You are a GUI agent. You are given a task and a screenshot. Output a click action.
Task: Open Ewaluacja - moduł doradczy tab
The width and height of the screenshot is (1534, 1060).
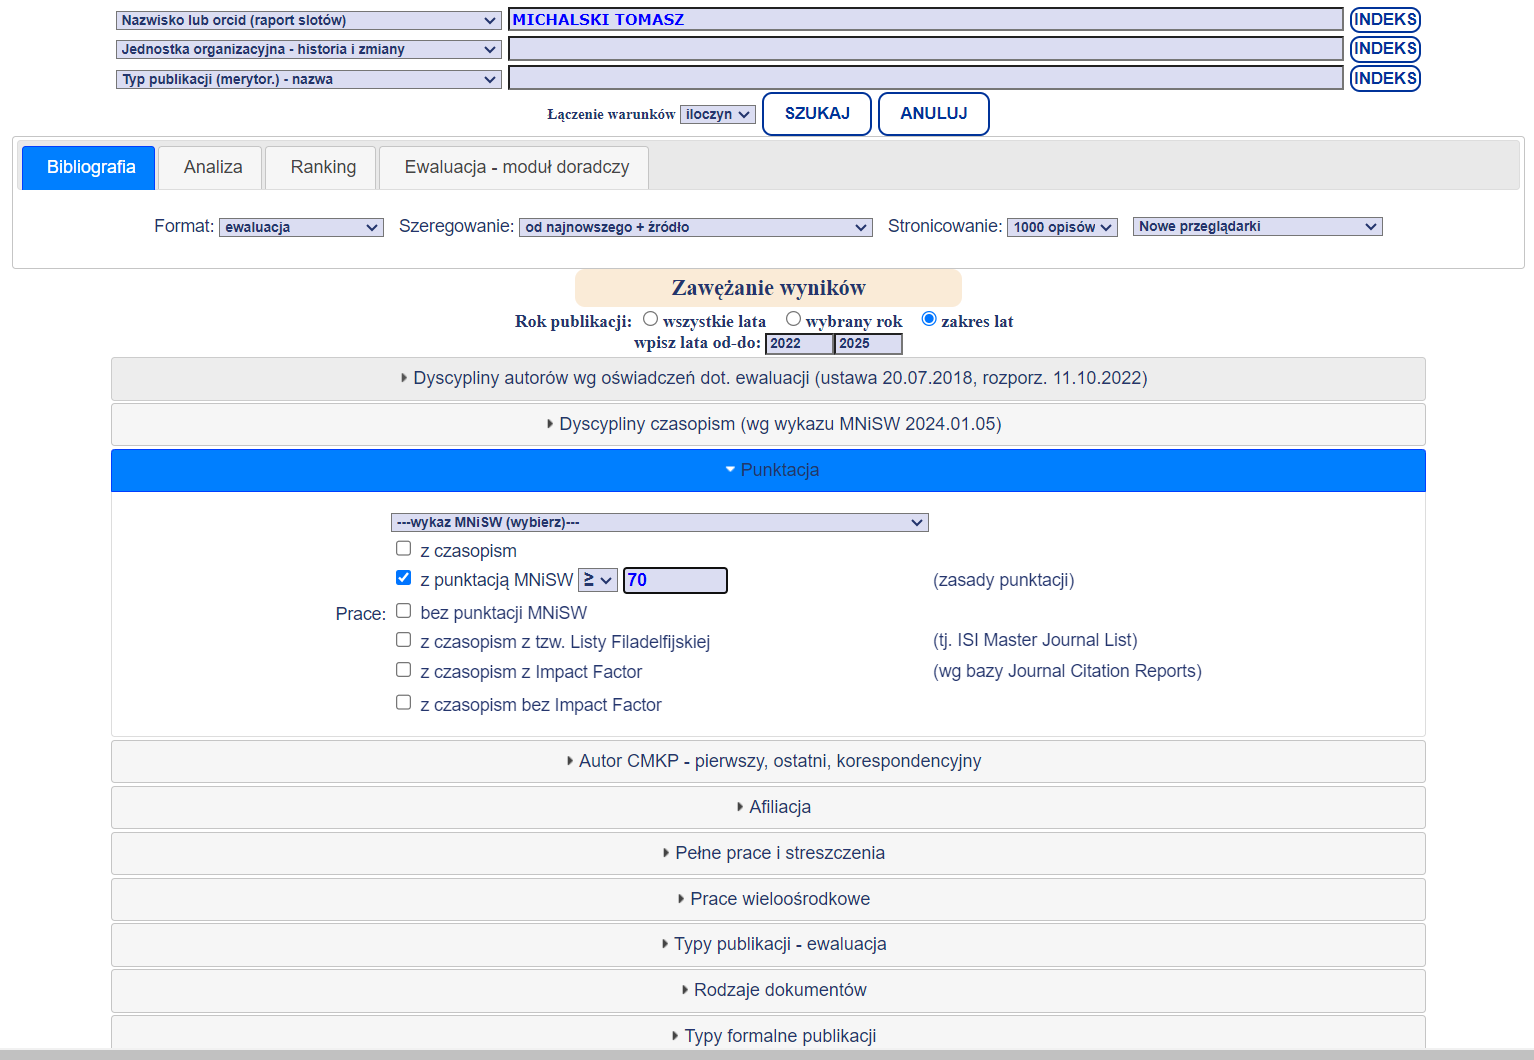coord(516,167)
